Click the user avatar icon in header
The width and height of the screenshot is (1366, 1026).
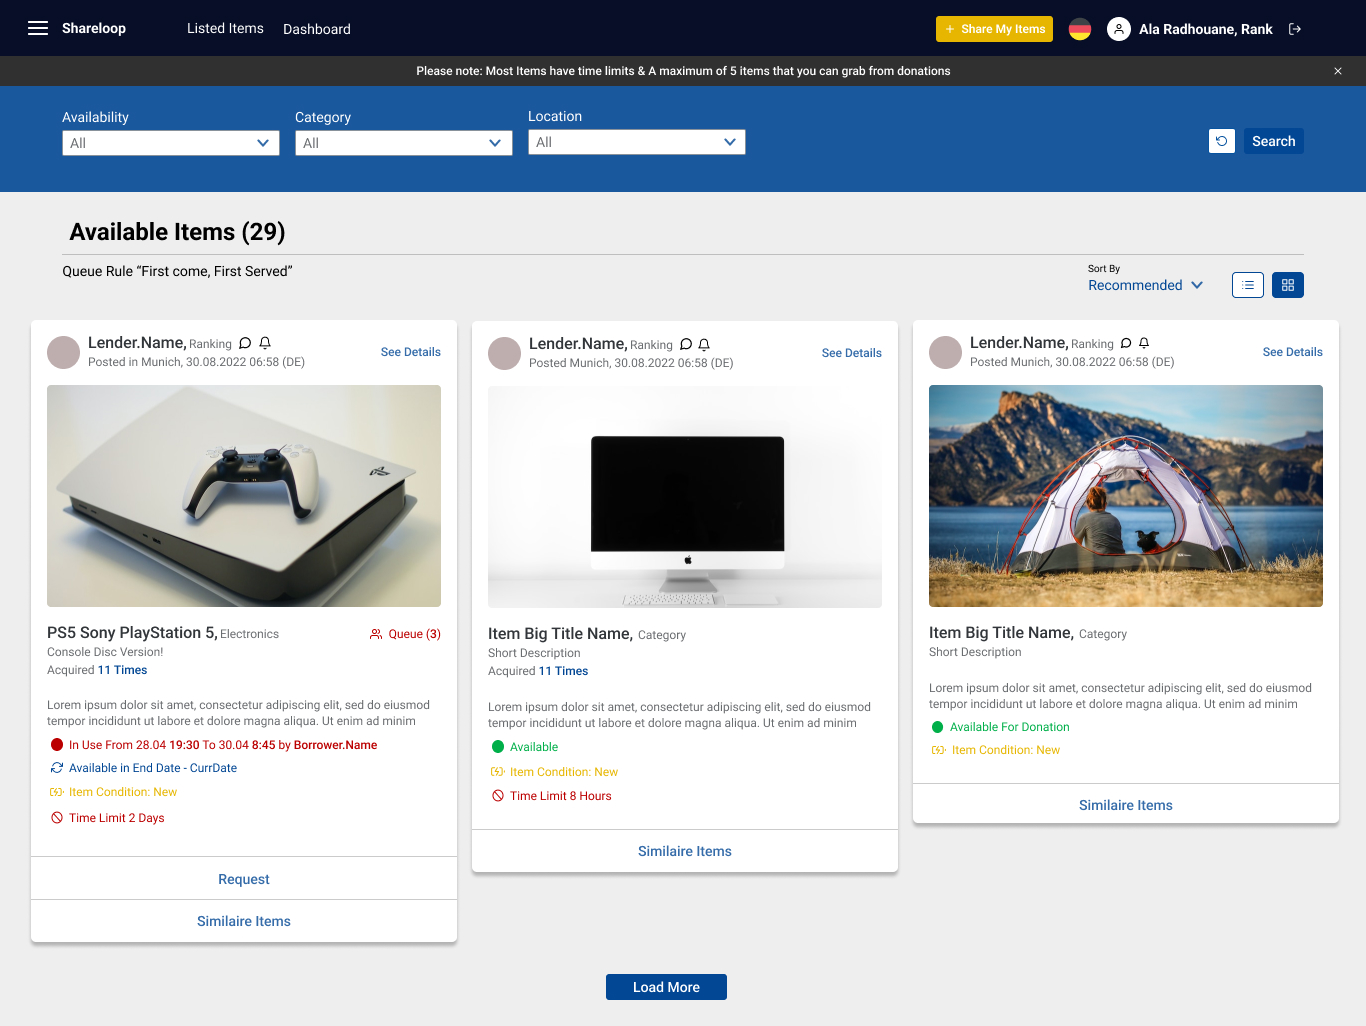1119,29
